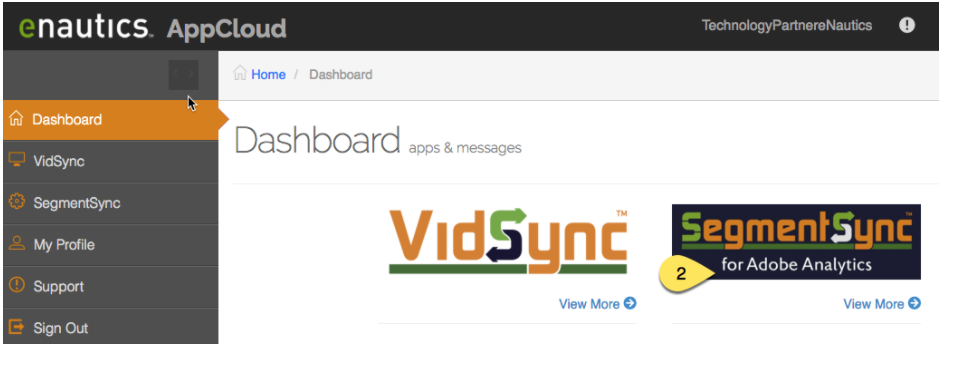Click View More under VidSync logo
Viewport: 975px width, 374px height.
(589, 304)
